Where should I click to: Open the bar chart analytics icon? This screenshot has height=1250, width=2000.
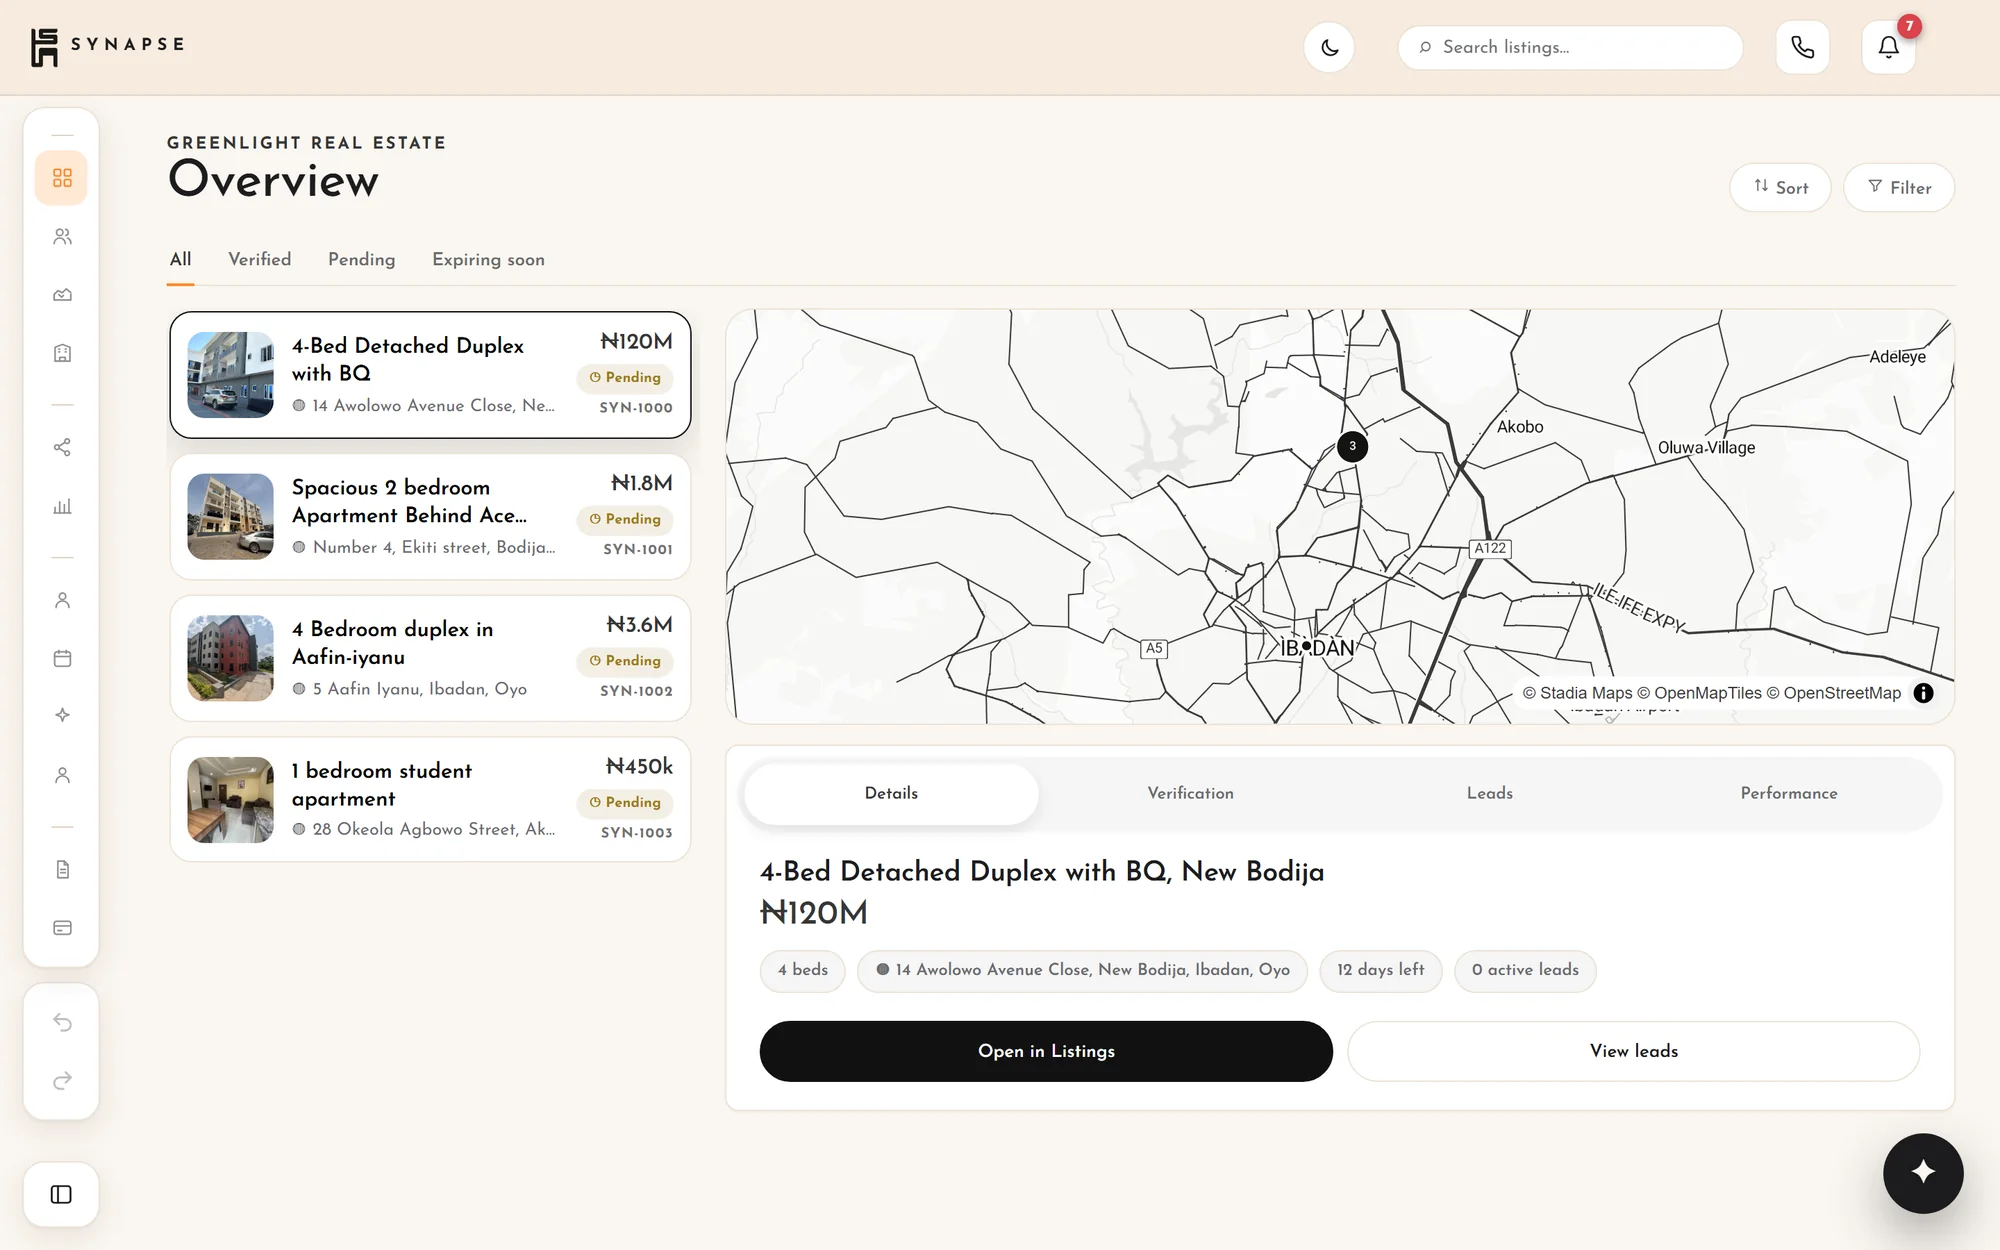tap(62, 506)
